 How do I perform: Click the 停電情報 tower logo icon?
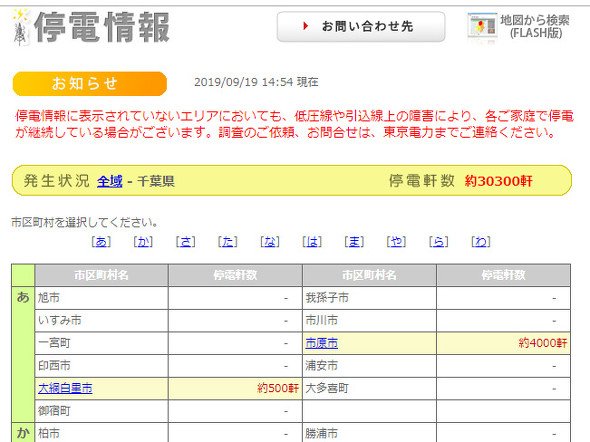pyautogui.click(x=21, y=28)
